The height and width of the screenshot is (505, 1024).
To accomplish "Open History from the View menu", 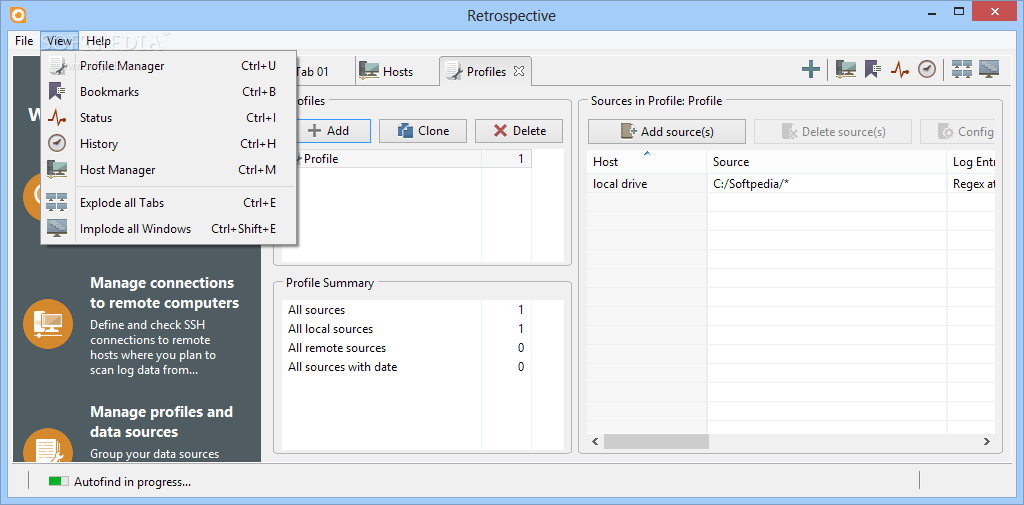I will (x=168, y=144).
